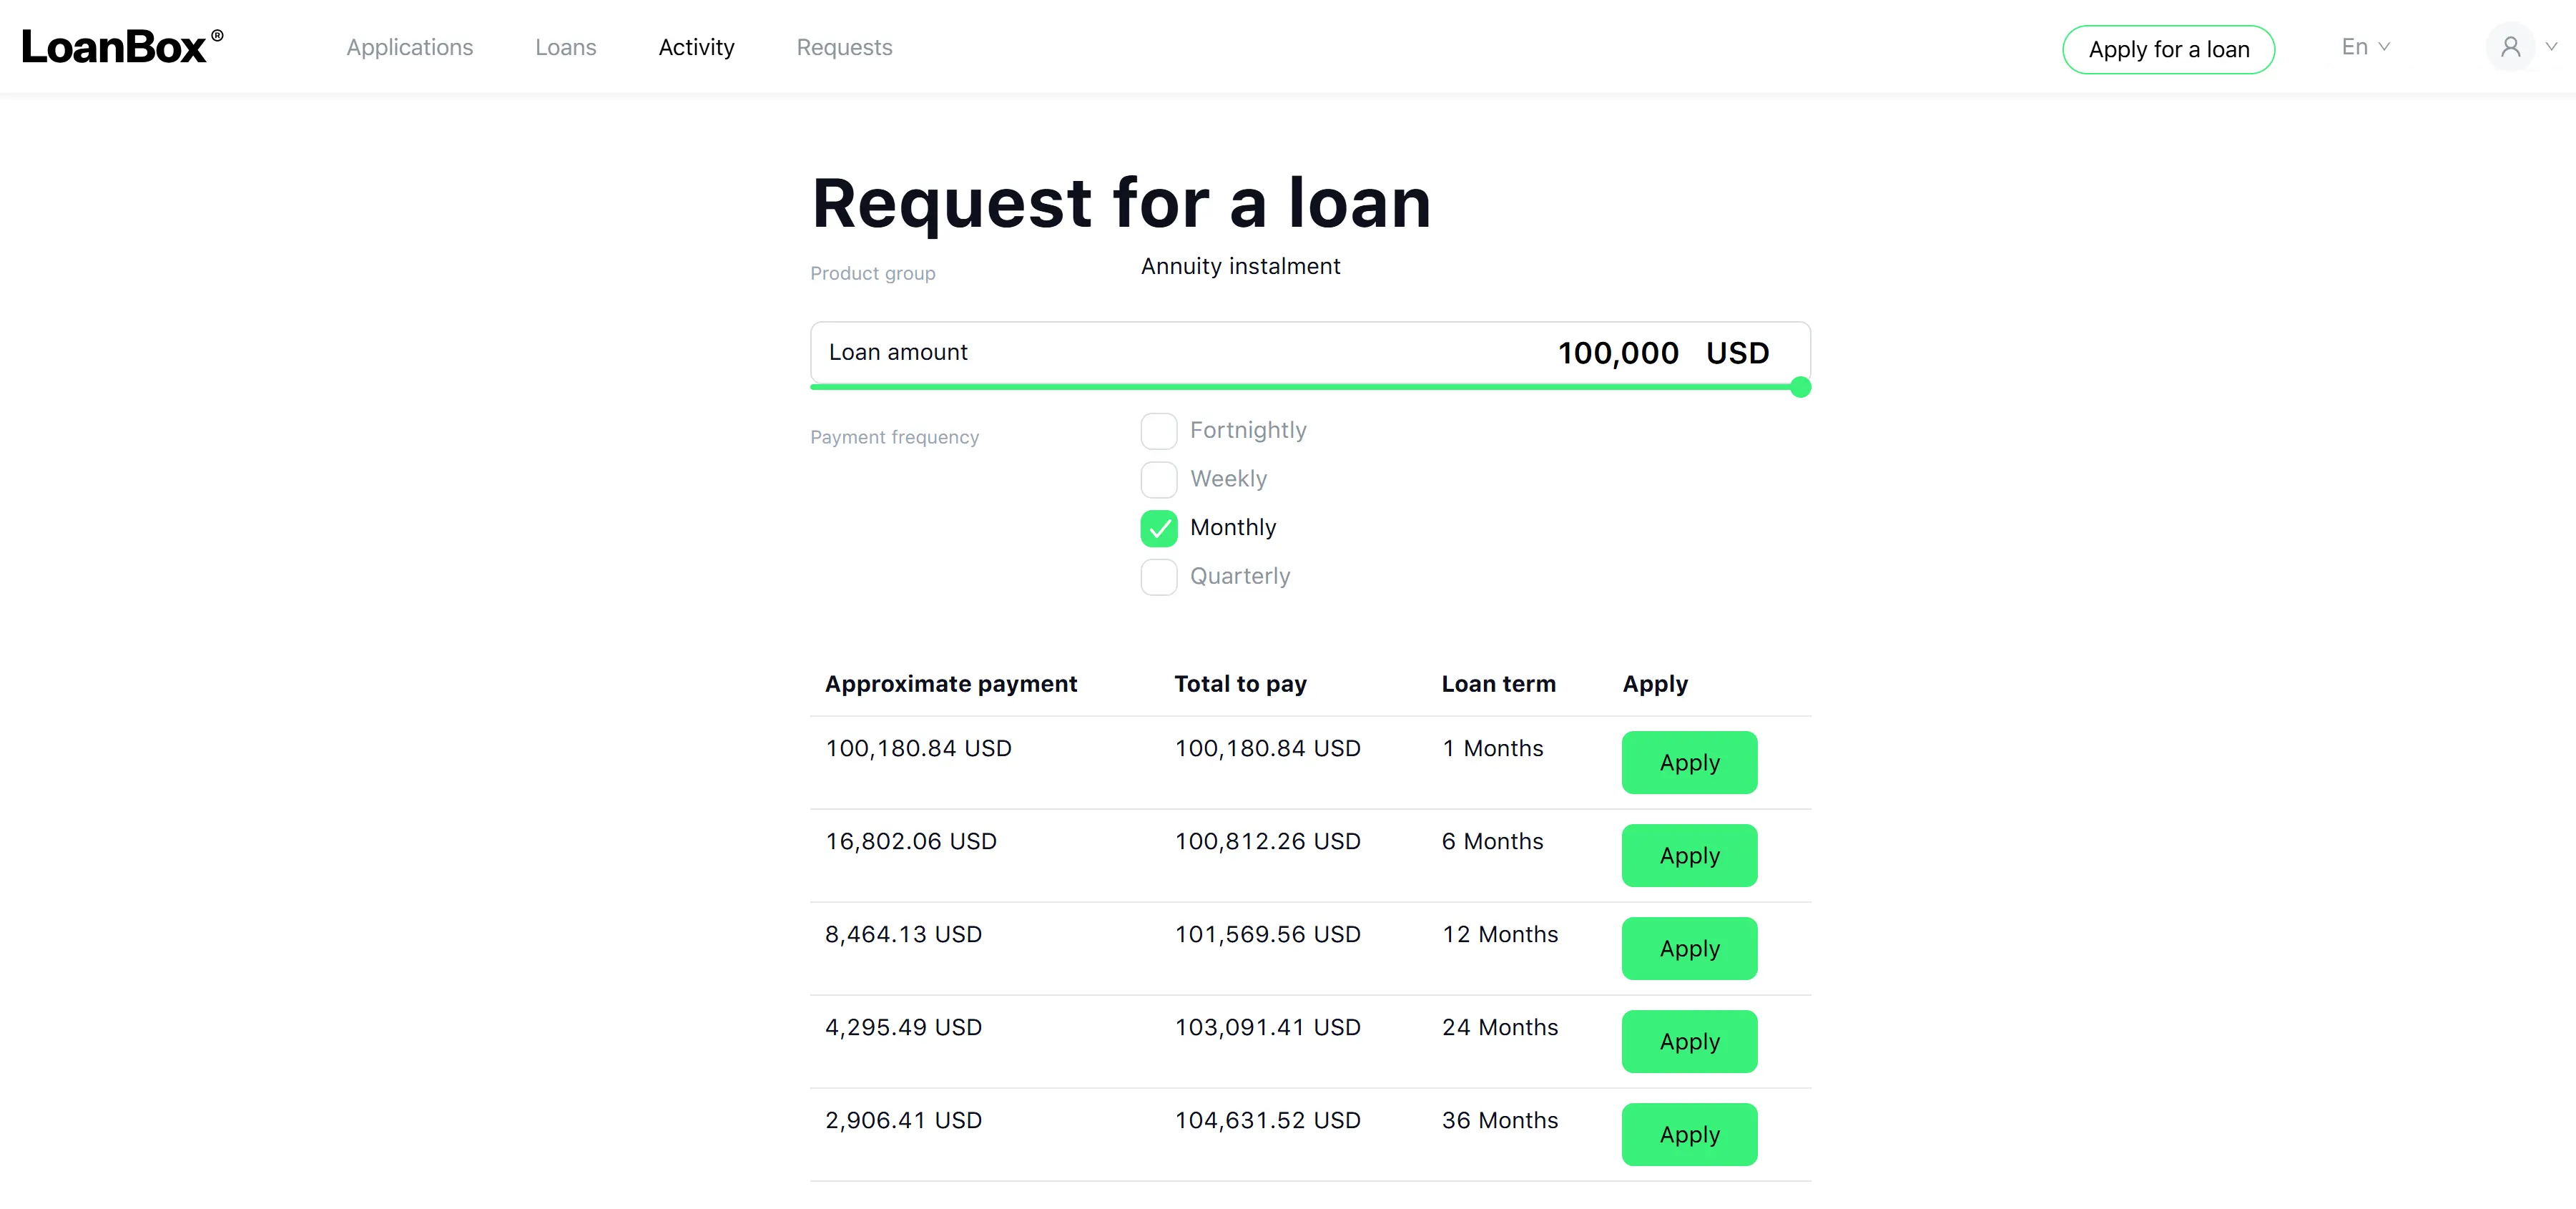The width and height of the screenshot is (2576, 1209).
Task: Select Quarterly payment frequency
Action: click(x=1159, y=577)
